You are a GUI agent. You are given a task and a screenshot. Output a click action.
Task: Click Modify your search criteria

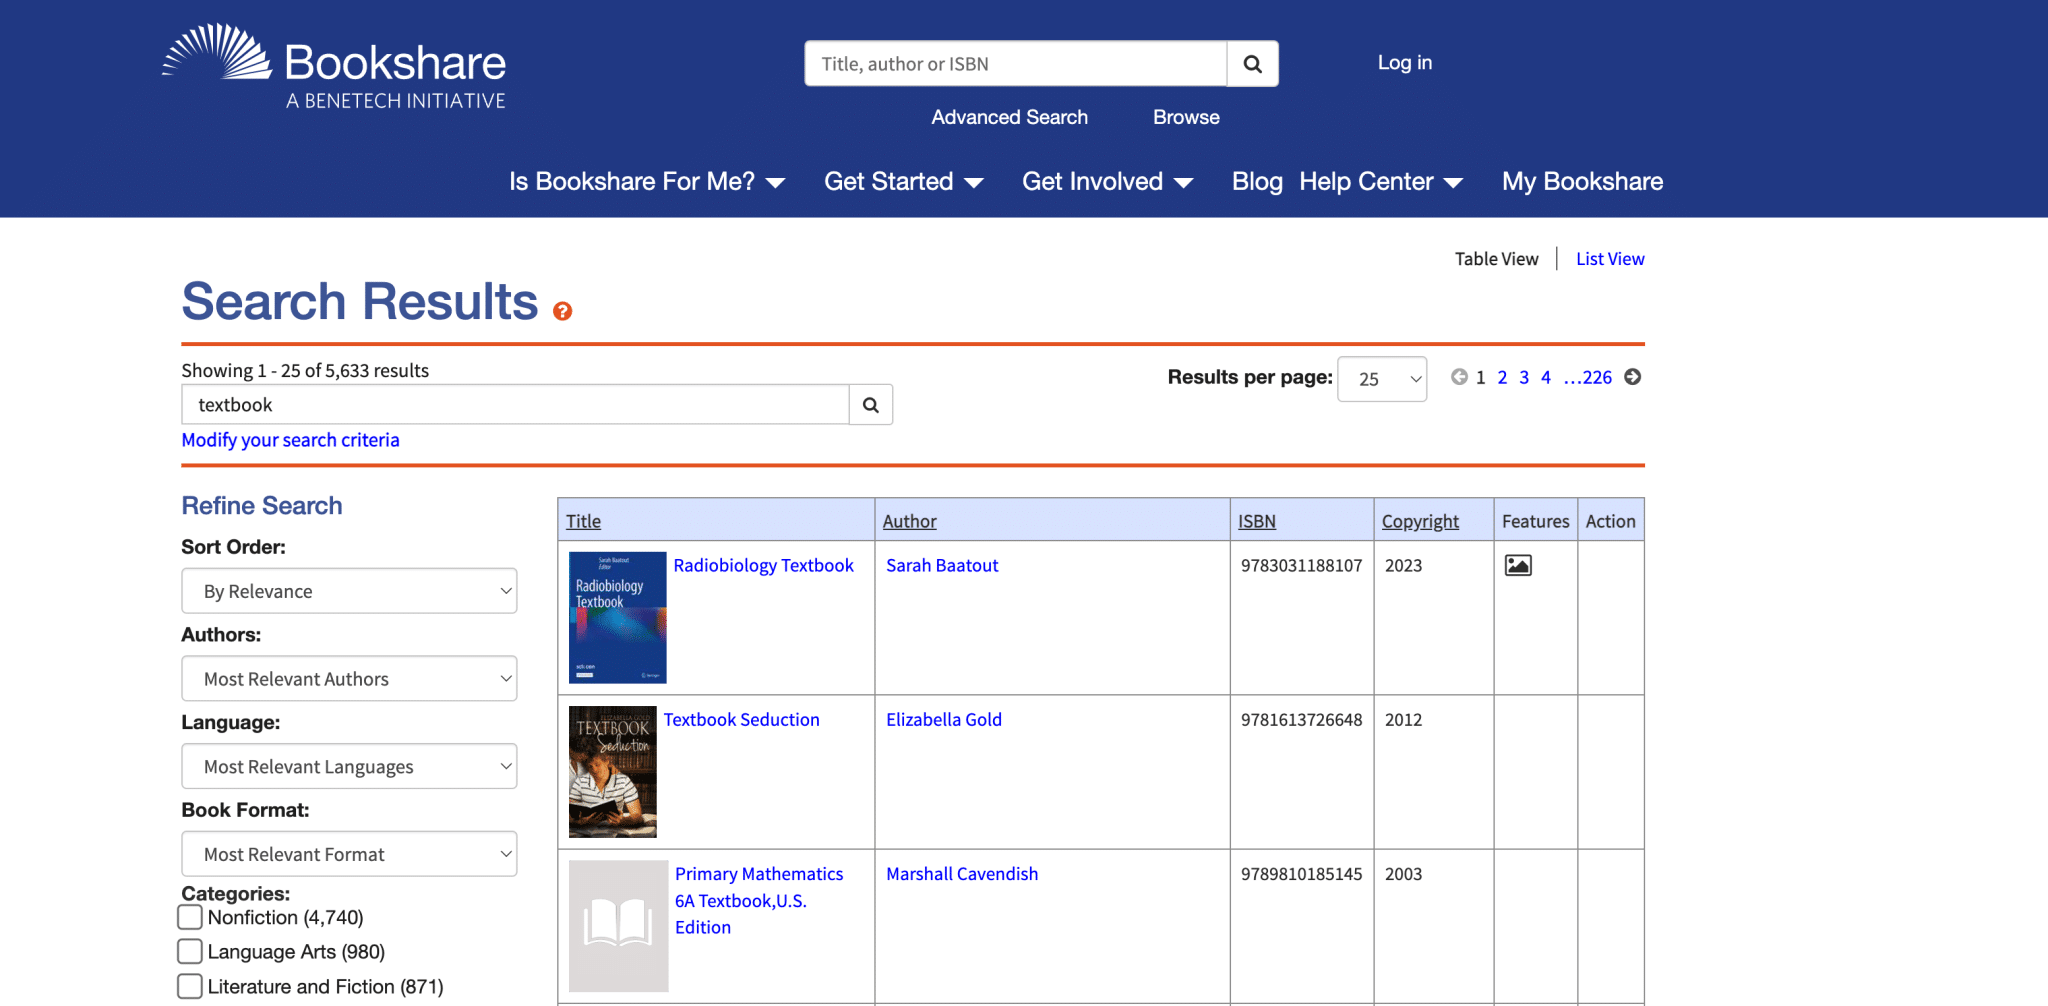[290, 439]
